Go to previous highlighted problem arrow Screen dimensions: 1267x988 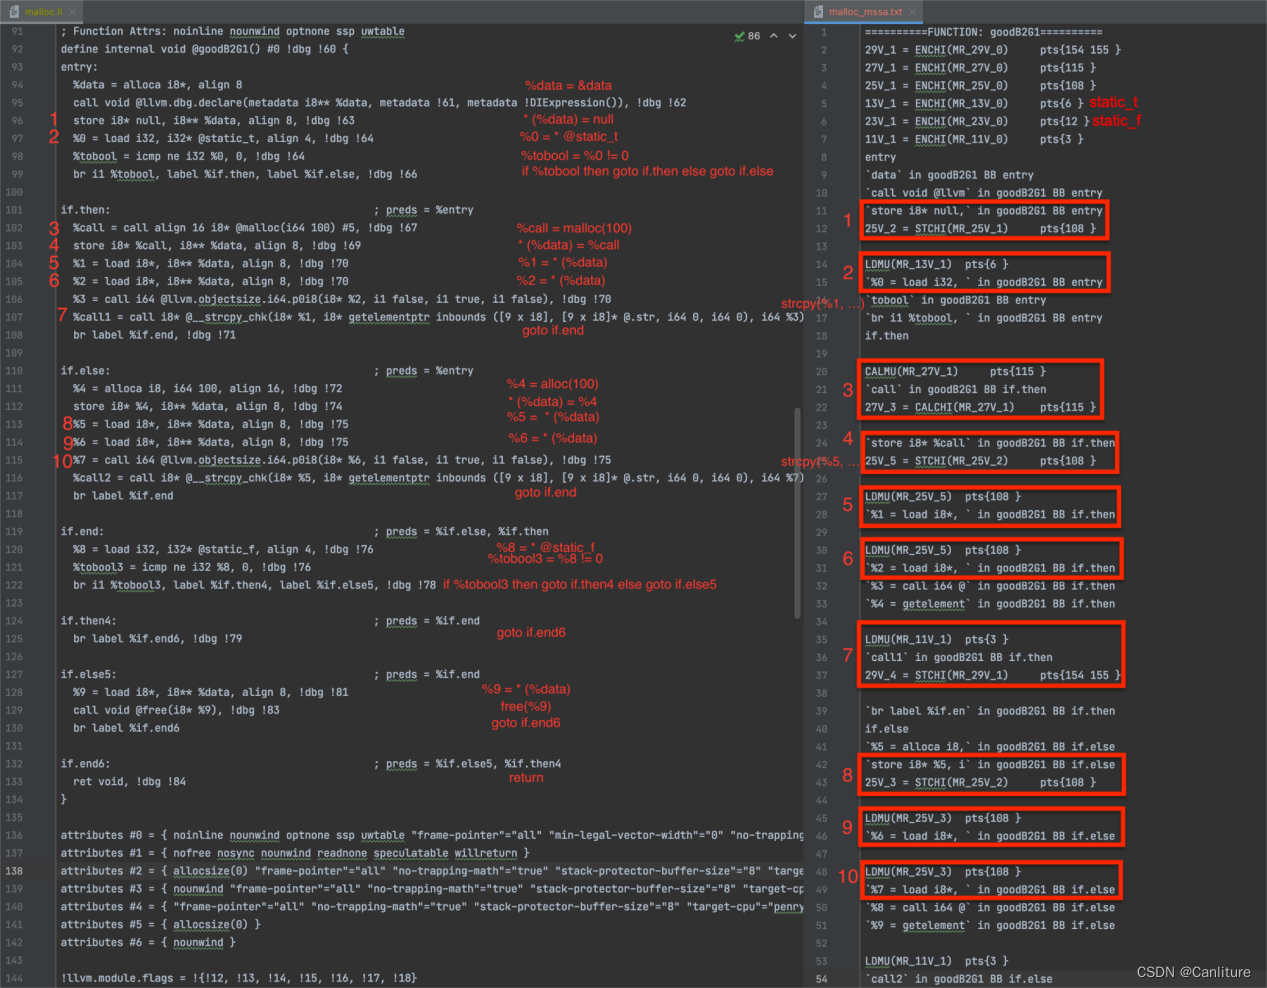pyautogui.click(x=773, y=36)
